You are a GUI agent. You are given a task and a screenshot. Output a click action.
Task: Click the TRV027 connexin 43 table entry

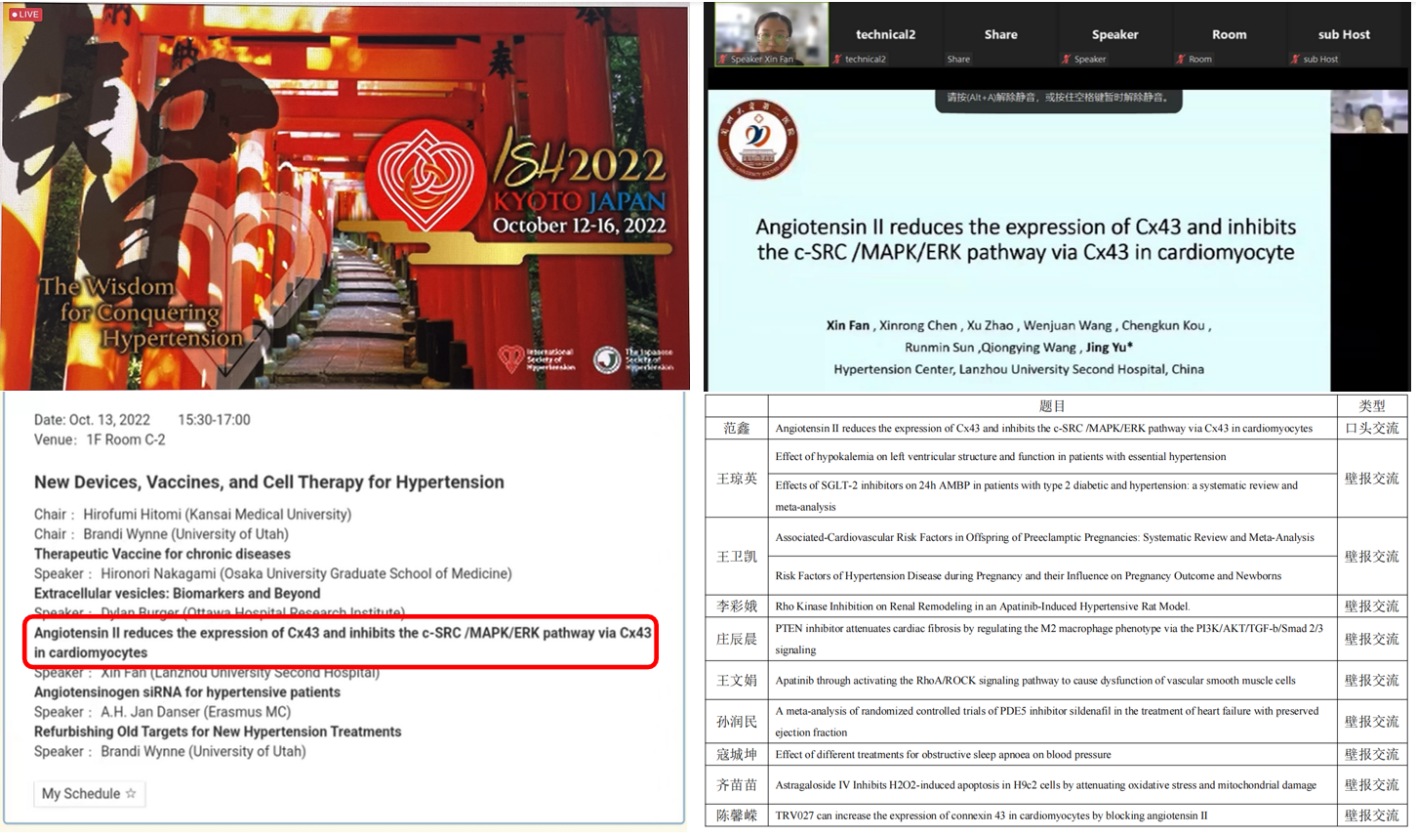point(990,815)
